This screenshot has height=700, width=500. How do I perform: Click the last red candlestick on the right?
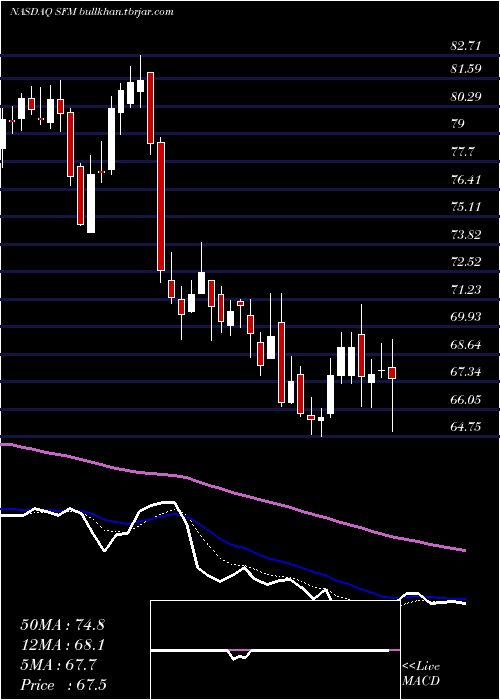pos(392,373)
